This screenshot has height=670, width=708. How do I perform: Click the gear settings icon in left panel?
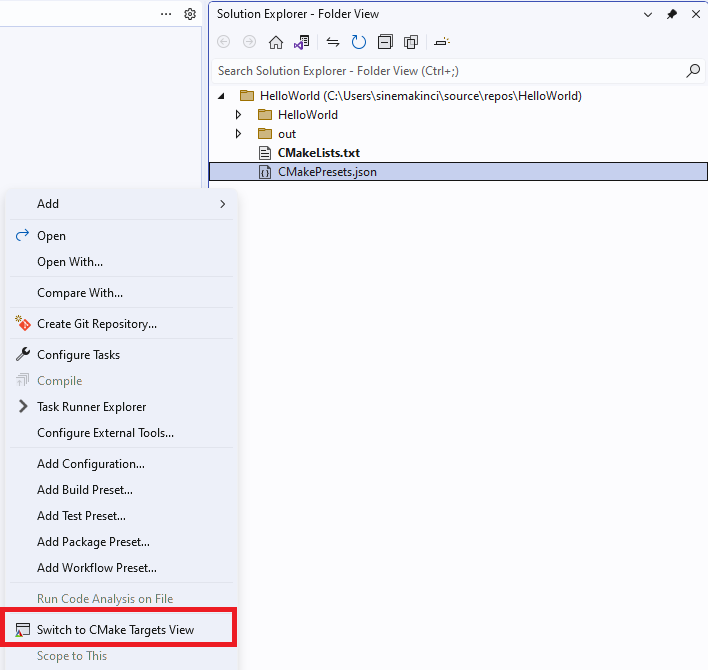(190, 14)
